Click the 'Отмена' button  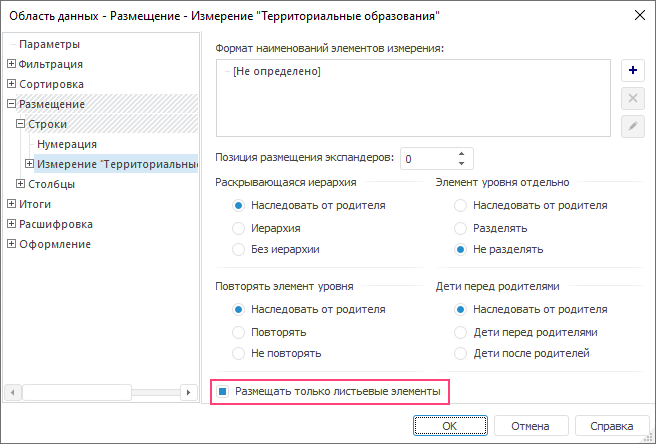530,426
